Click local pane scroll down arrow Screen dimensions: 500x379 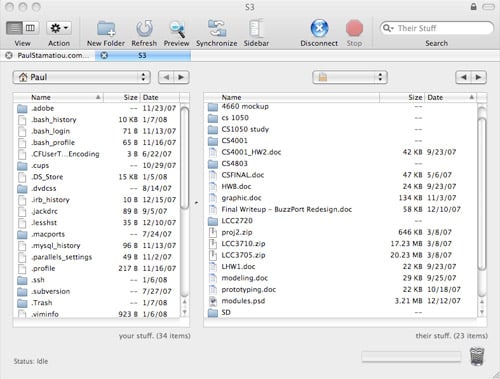pyautogui.click(x=184, y=312)
